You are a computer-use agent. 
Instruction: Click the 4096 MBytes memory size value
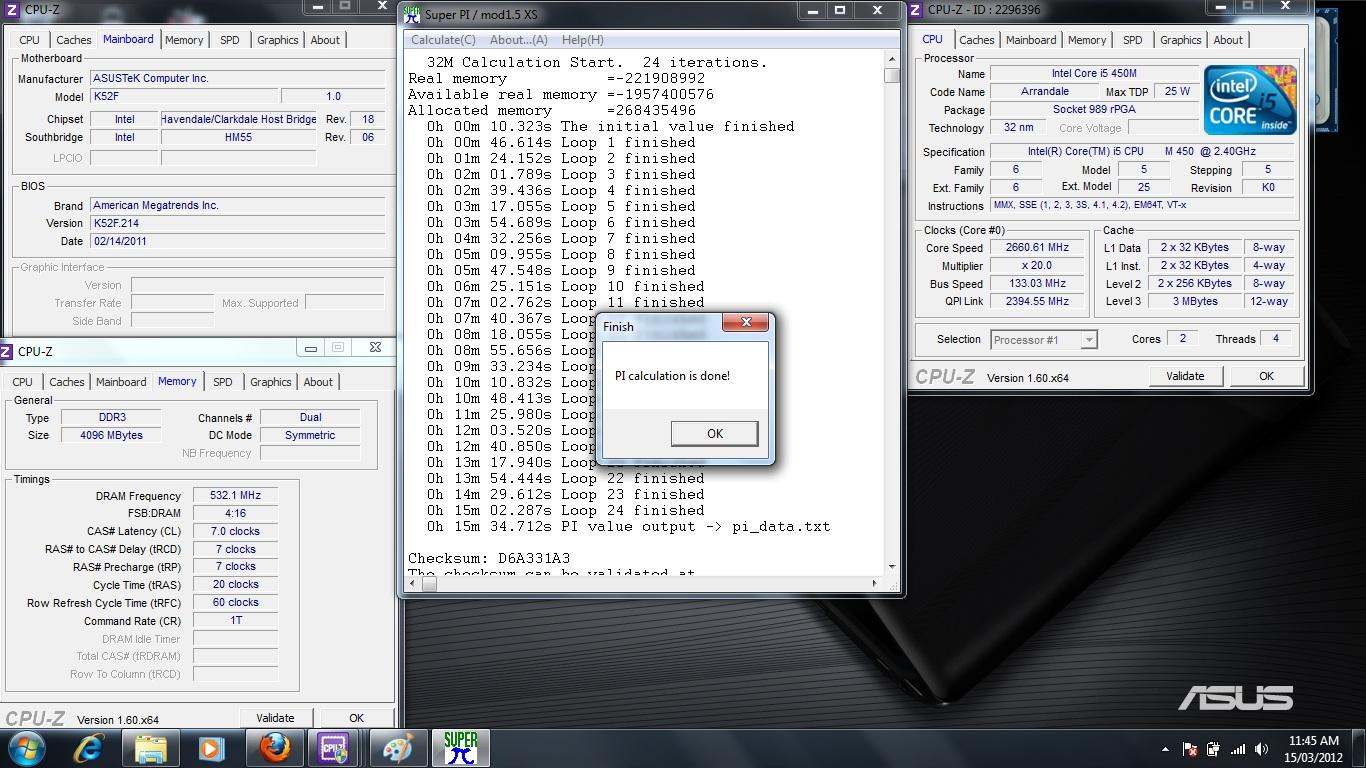point(111,436)
